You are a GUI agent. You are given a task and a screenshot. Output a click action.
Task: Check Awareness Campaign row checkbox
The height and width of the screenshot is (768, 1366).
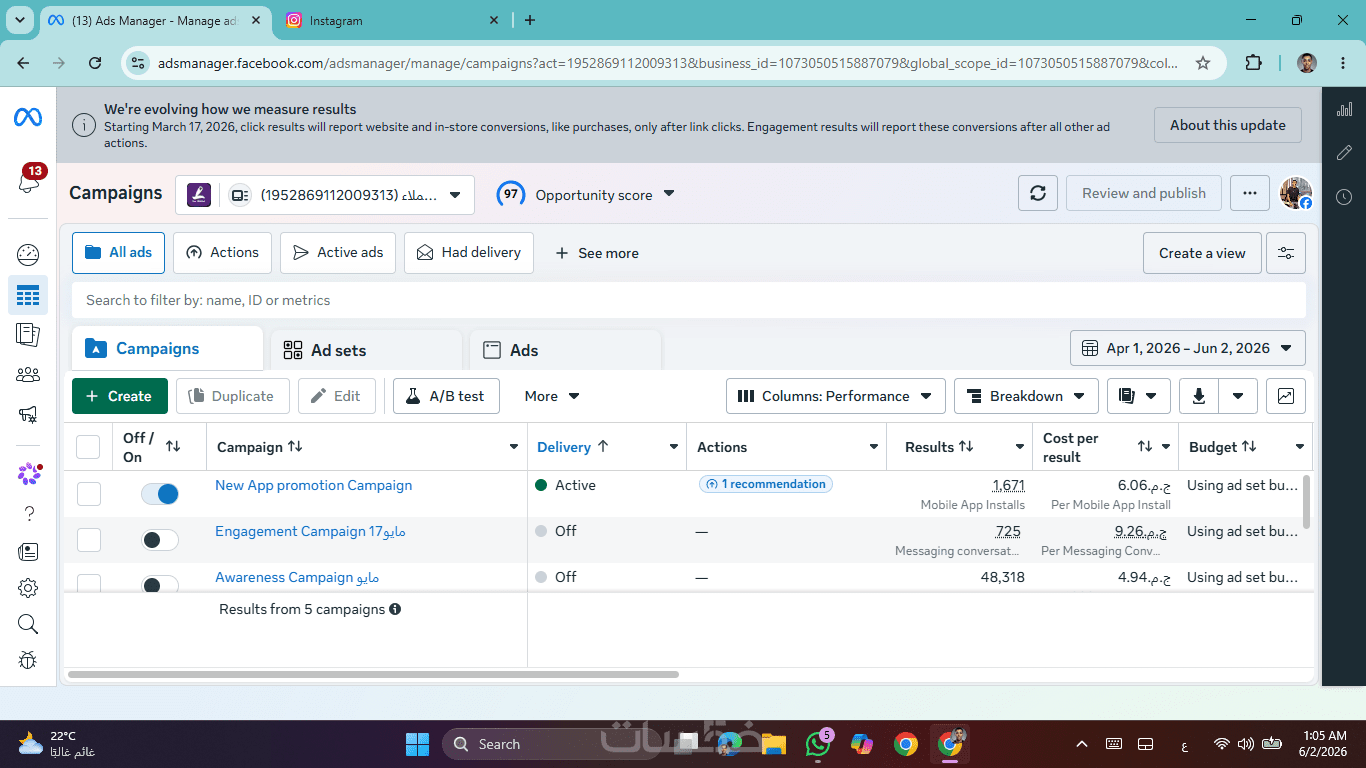[89, 584]
